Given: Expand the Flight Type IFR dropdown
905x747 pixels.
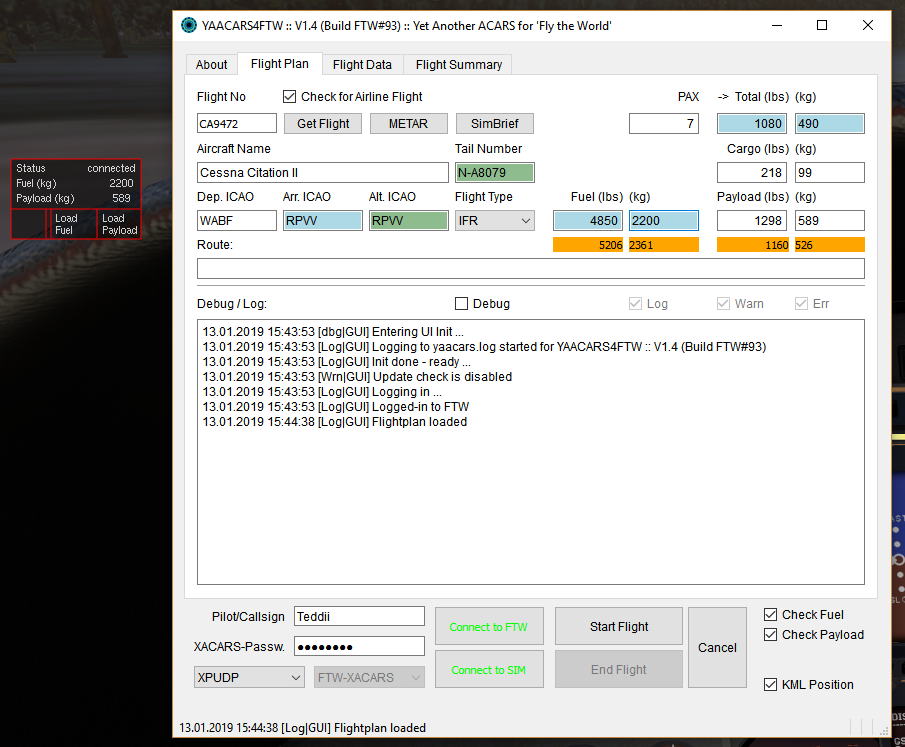Looking at the screenshot, I should 495,221.
